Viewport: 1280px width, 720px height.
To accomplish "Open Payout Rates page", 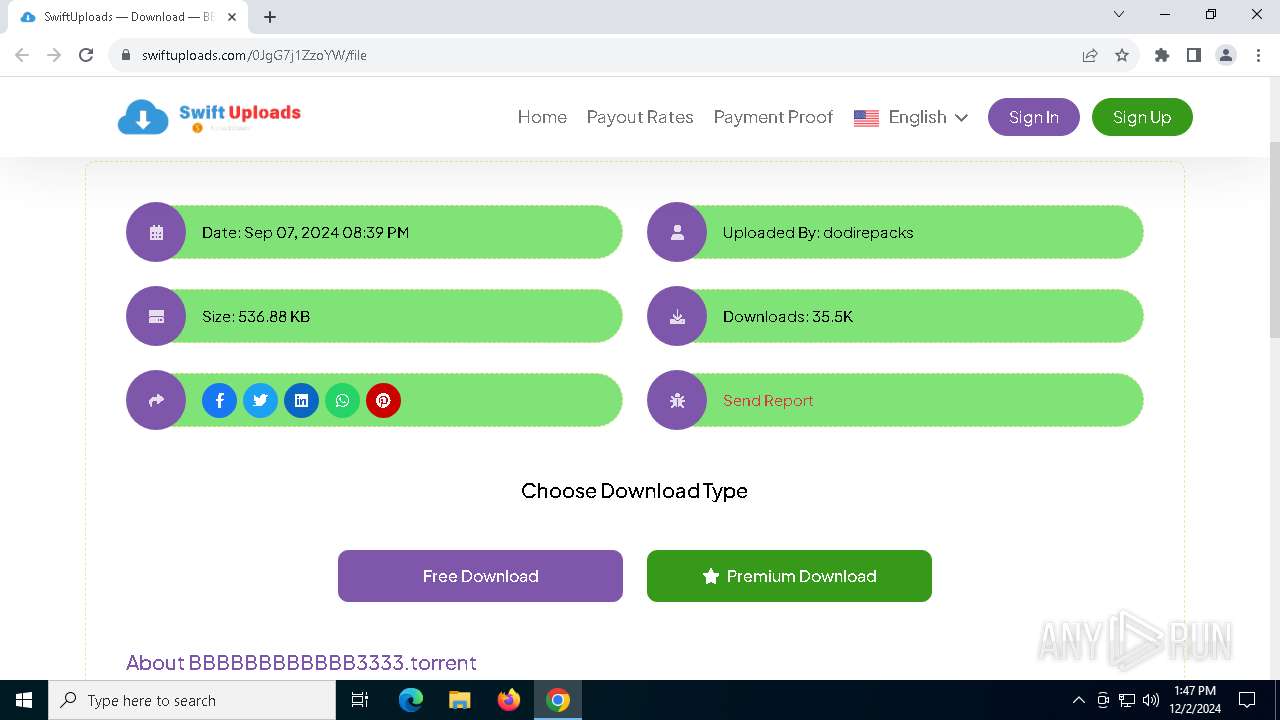I will (x=640, y=117).
